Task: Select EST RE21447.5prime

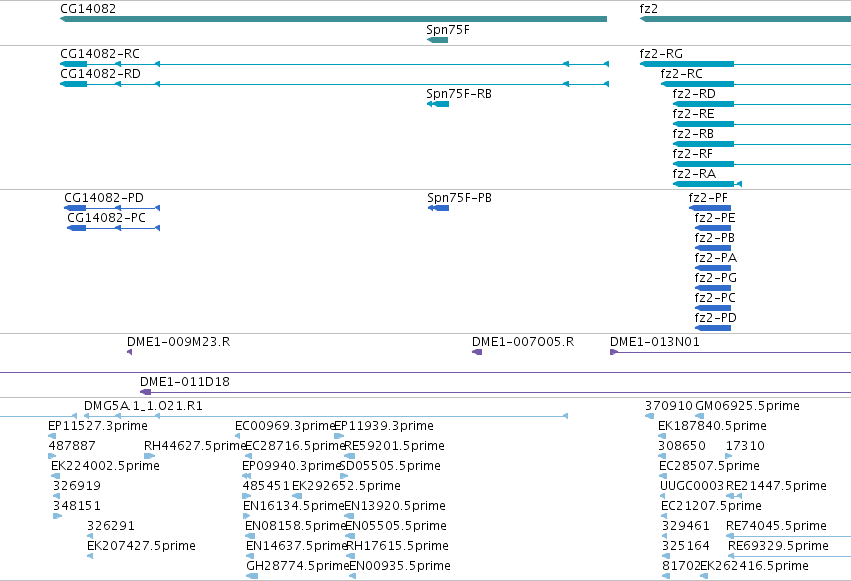Action: 734,496
